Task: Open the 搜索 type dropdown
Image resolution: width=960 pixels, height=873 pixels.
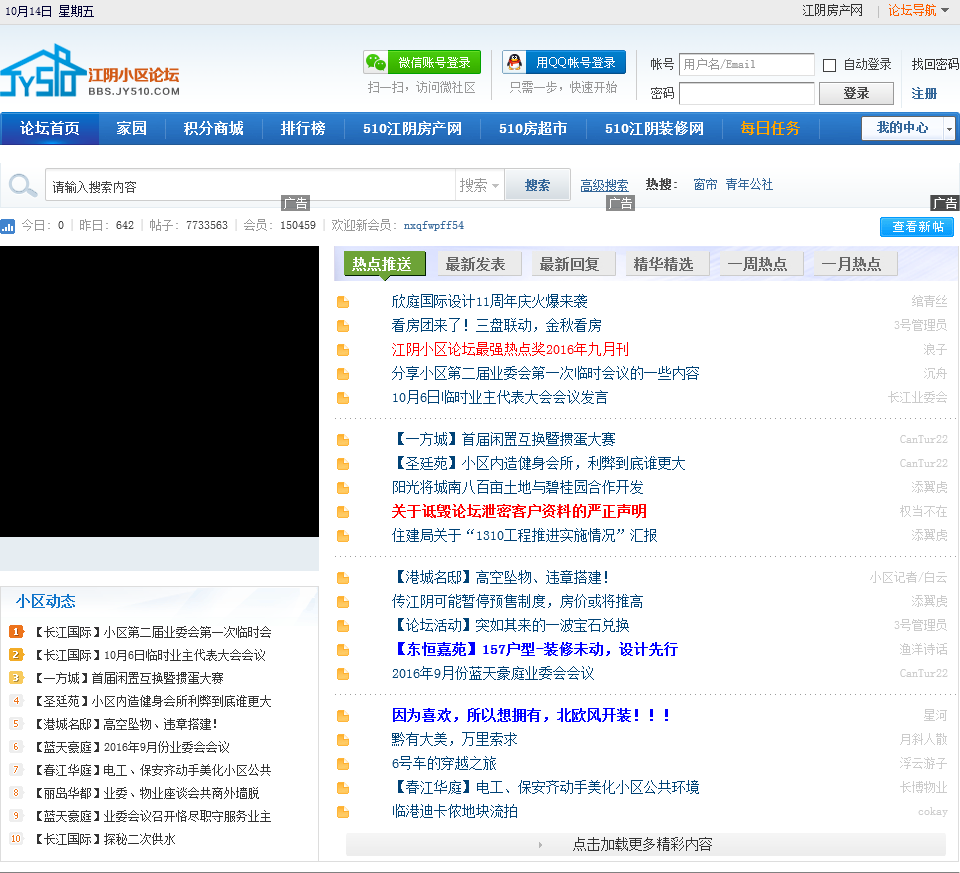Action: click(x=479, y=185)
